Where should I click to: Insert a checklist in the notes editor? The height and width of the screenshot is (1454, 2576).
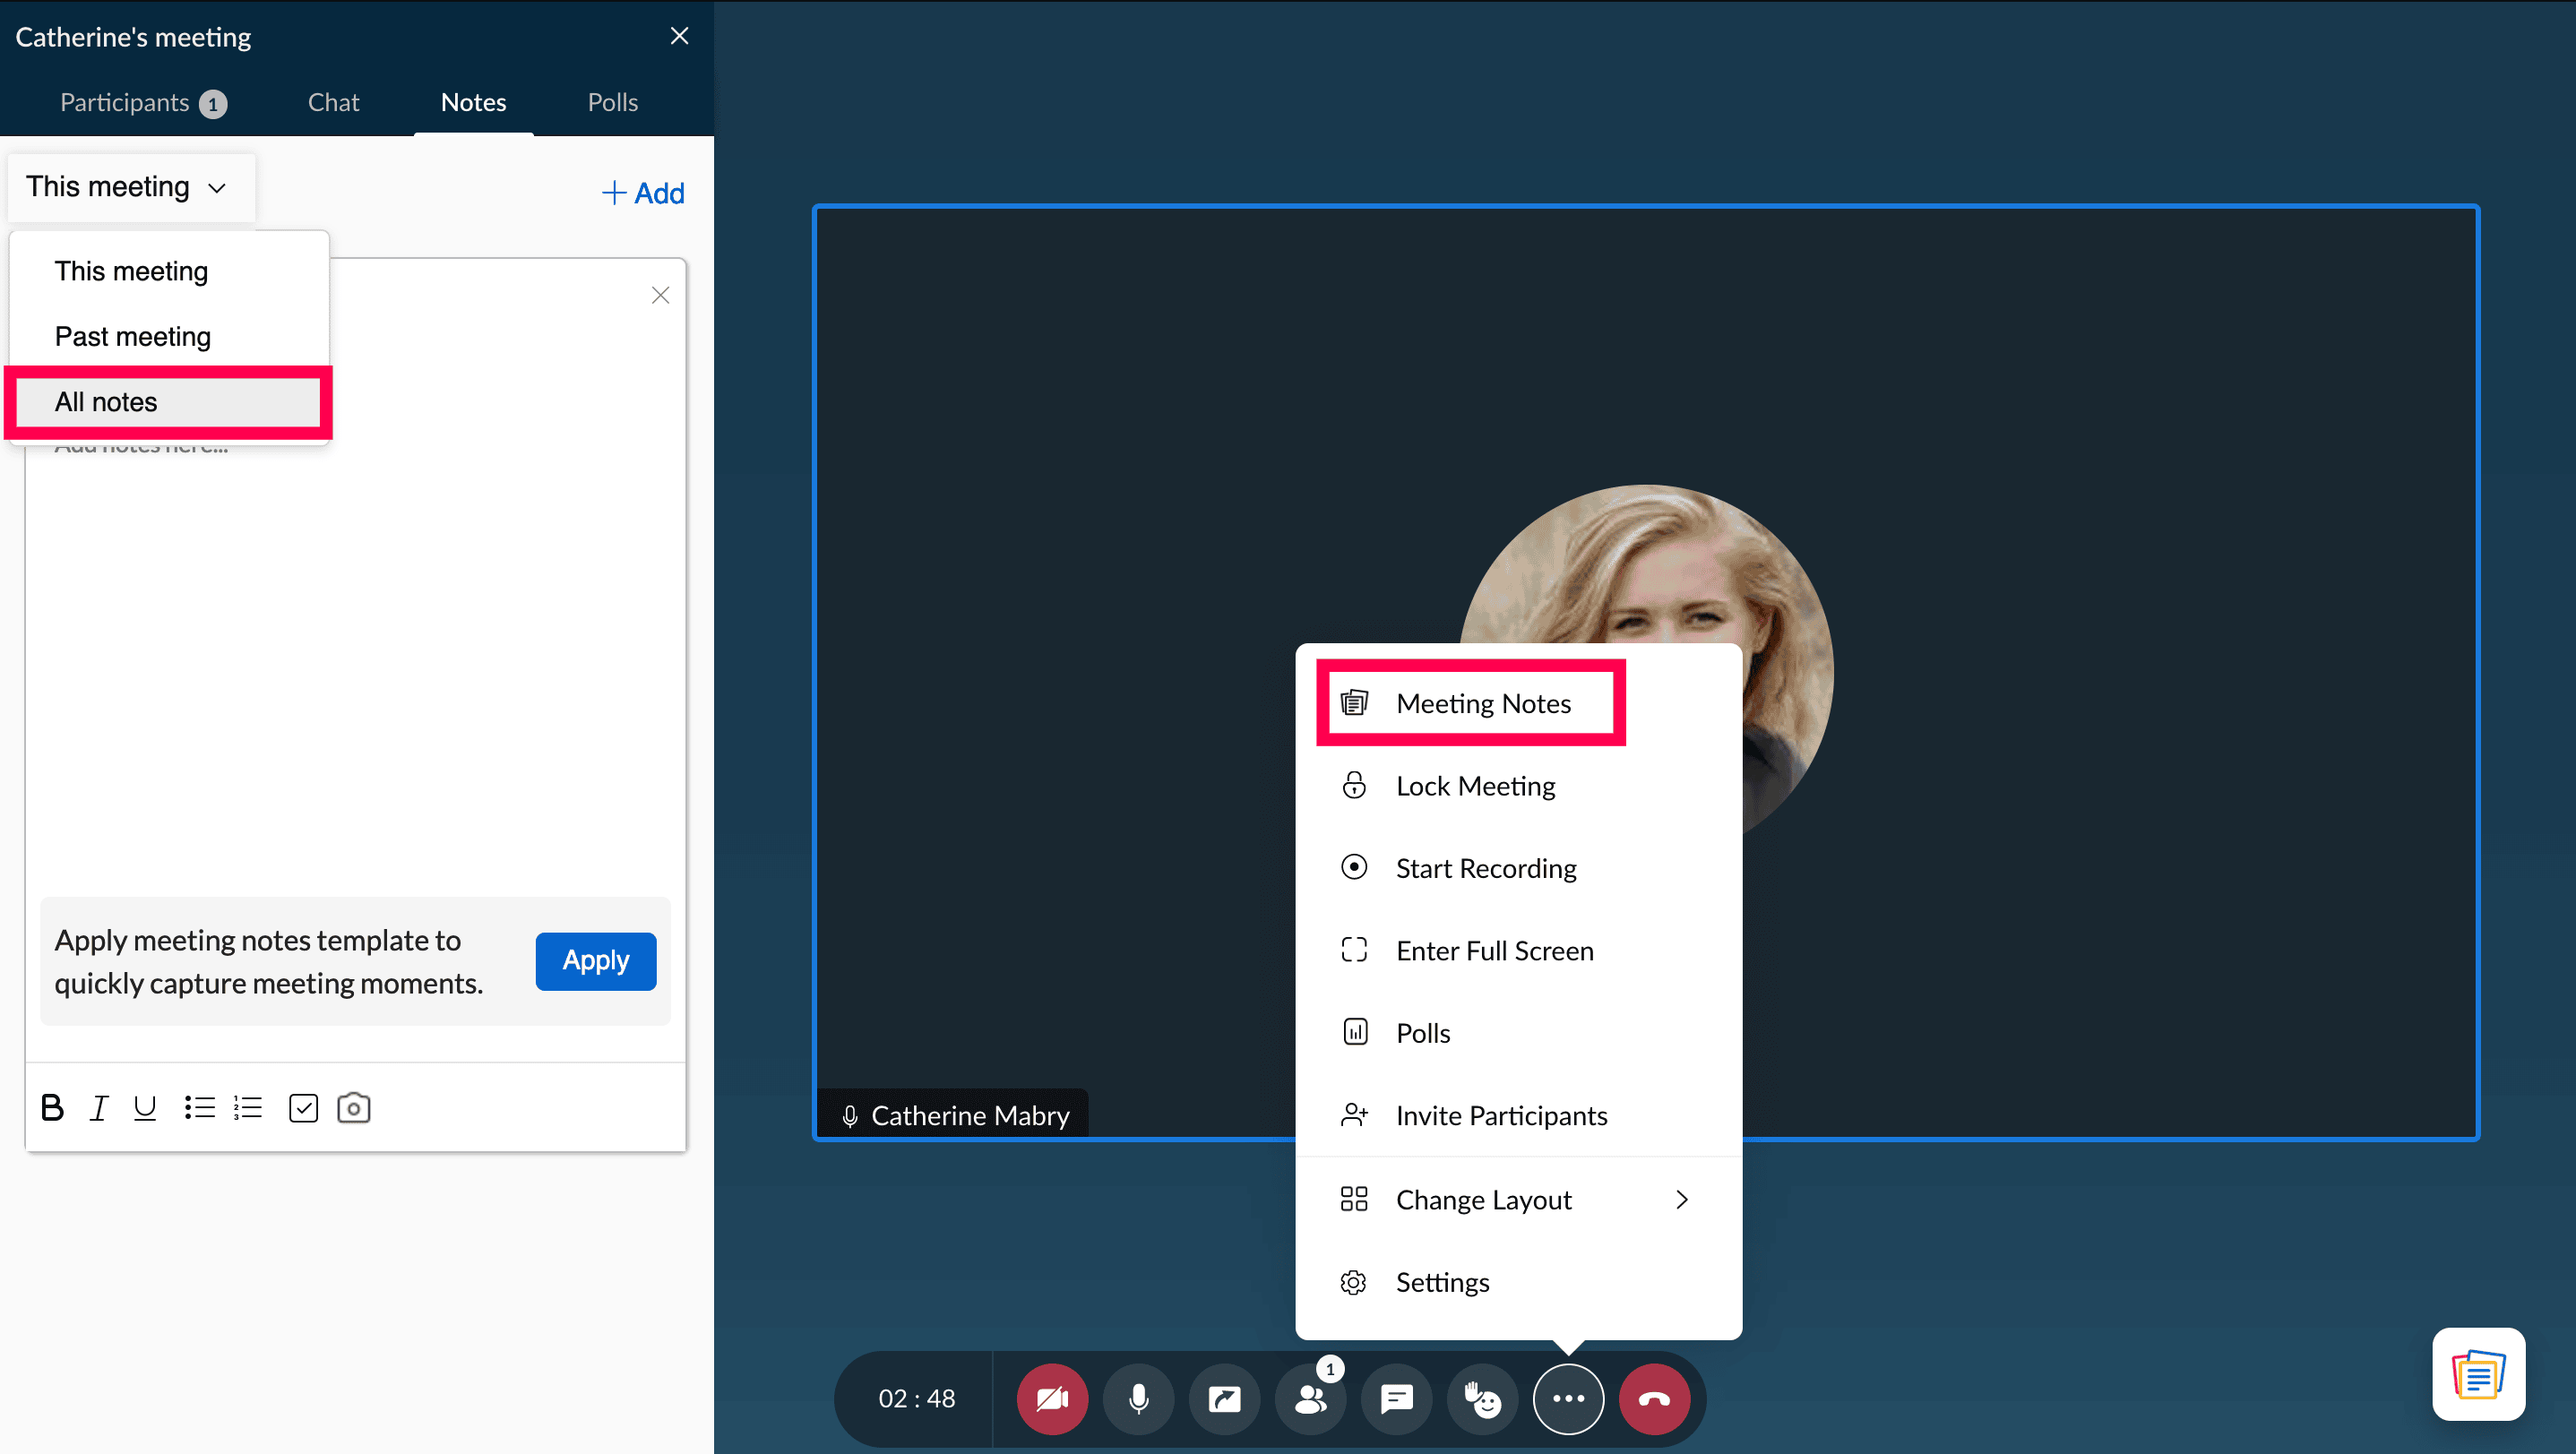click(x=303, y=1108)
